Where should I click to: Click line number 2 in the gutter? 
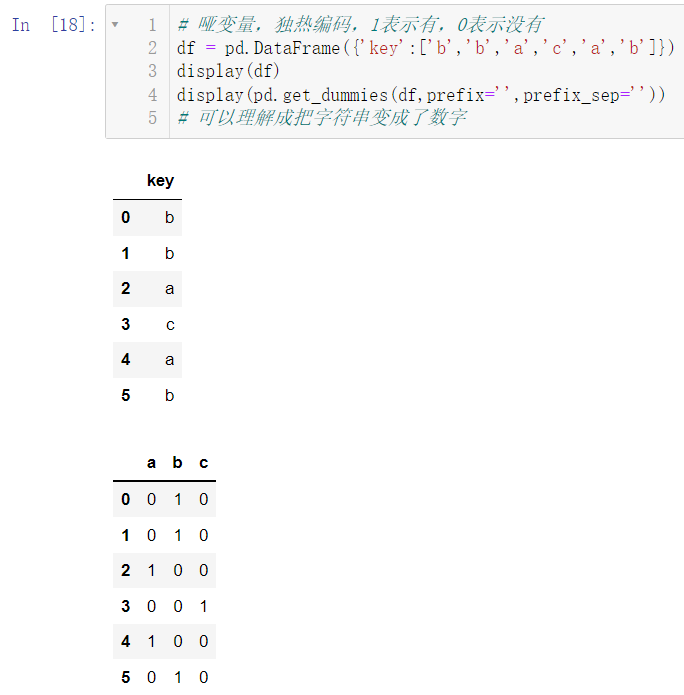coord(152,48)
